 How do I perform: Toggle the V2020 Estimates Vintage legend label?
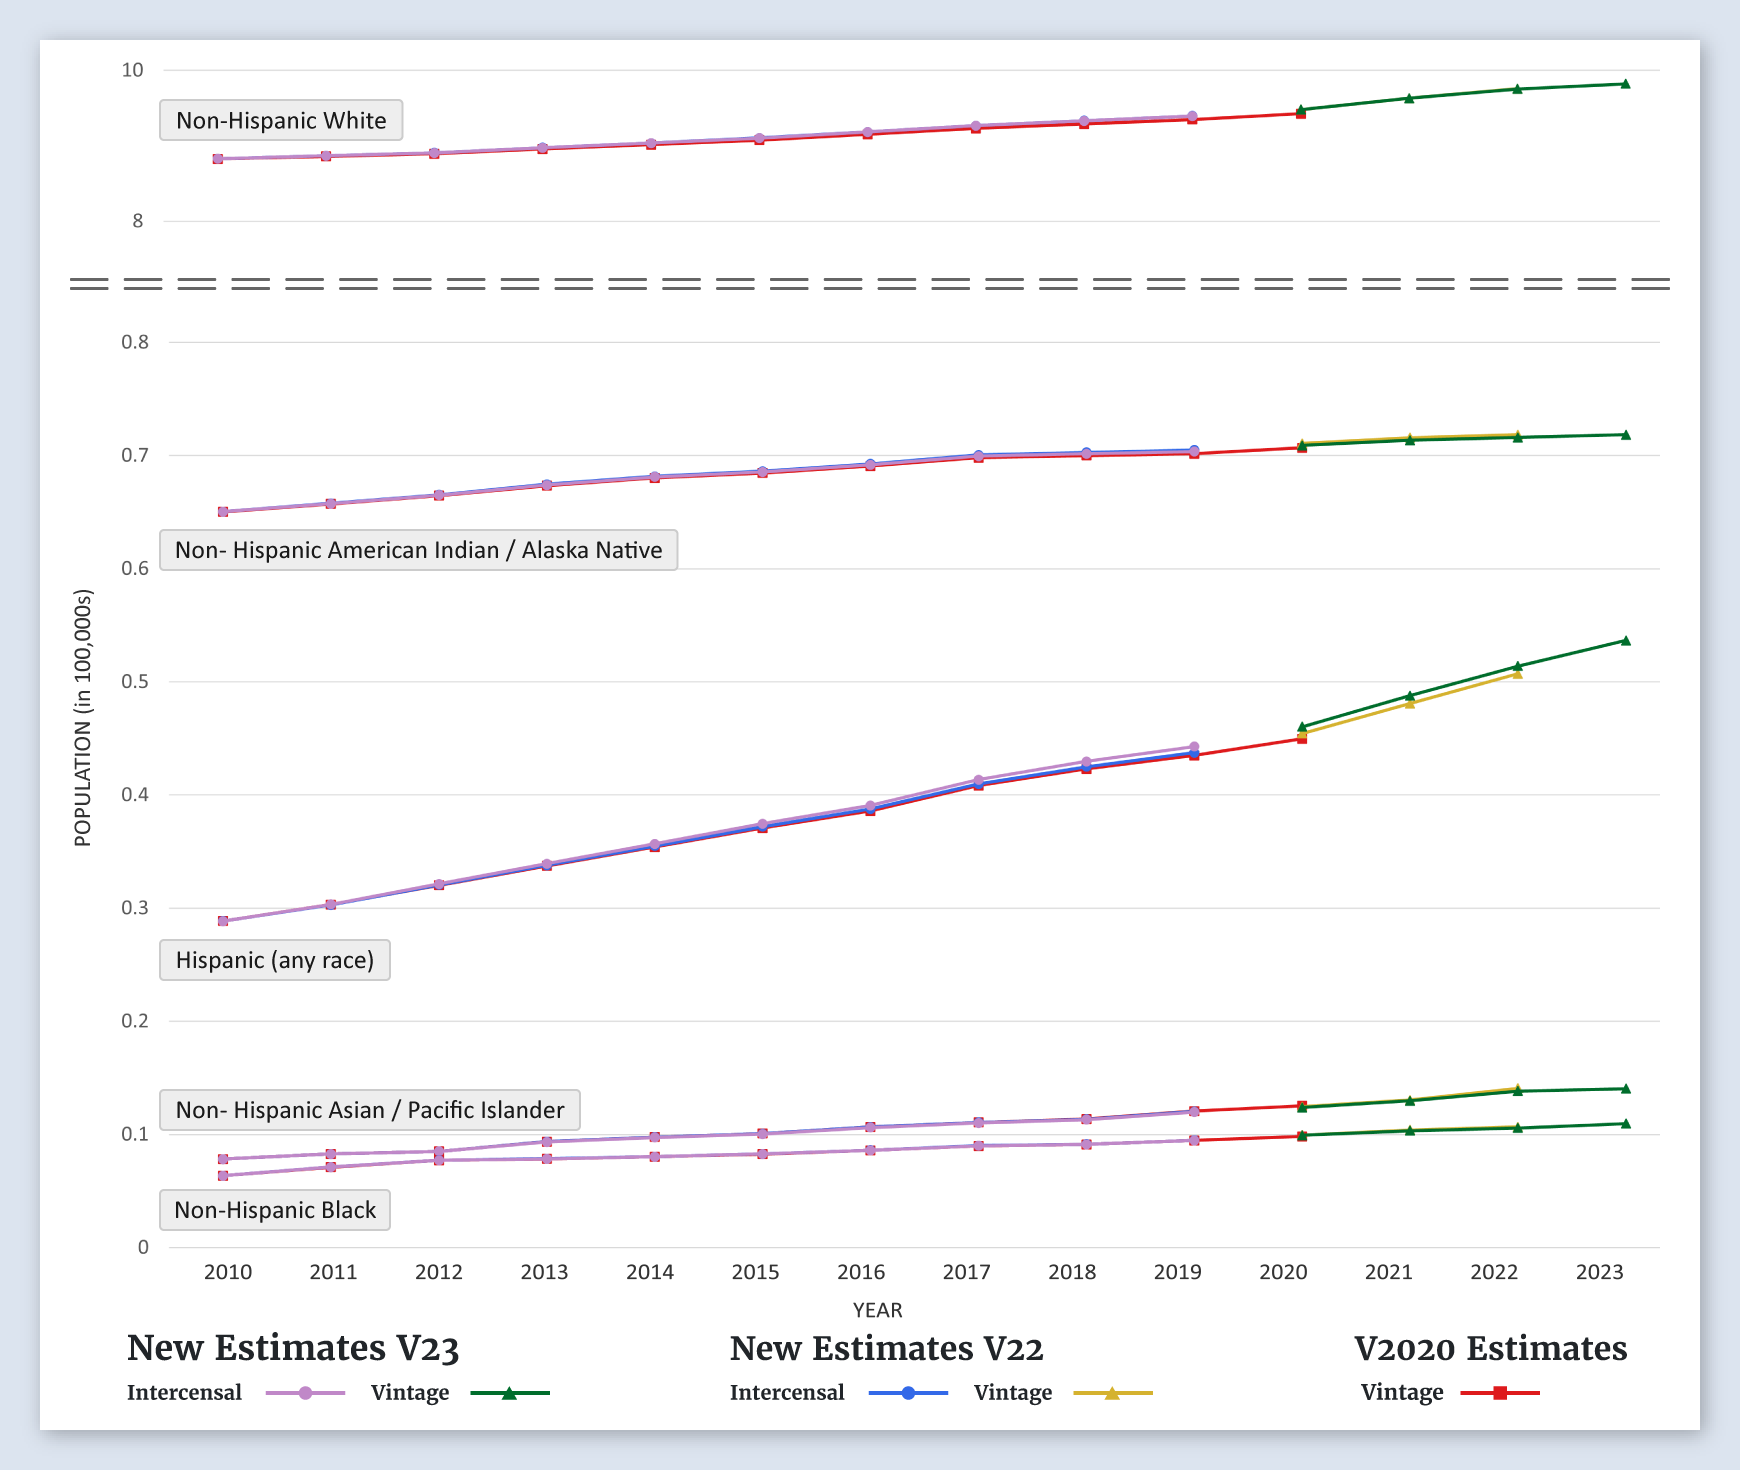1401,1393
